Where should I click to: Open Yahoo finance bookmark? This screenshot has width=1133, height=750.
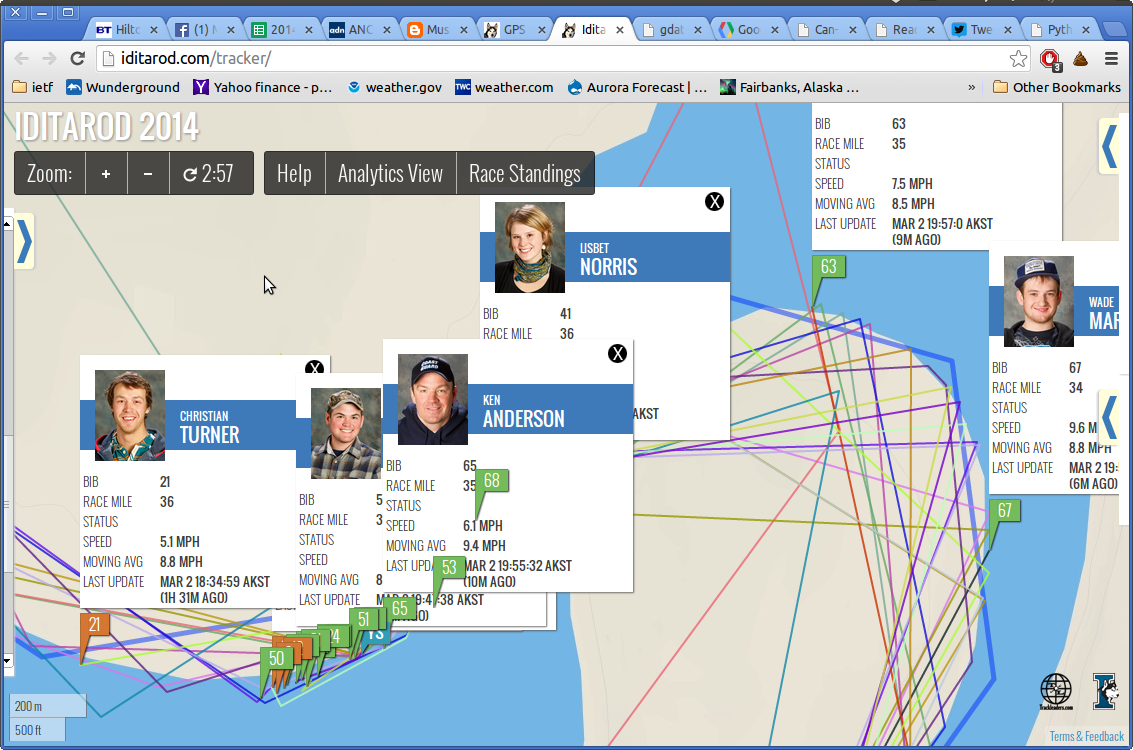(262, 87)
